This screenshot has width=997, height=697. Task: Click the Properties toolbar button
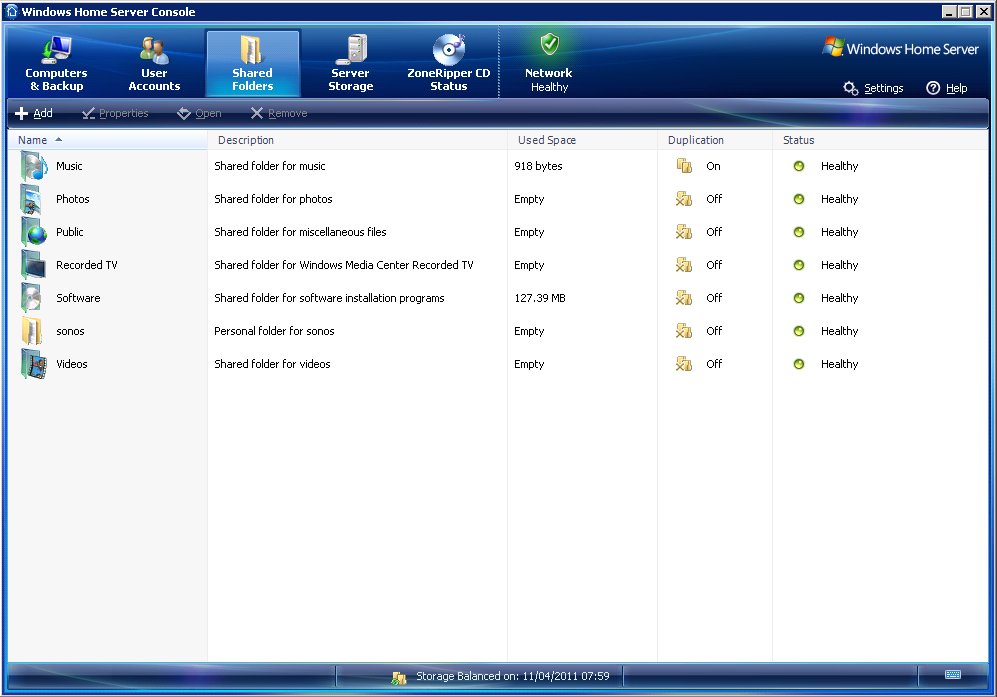click(x=115, y=113)
